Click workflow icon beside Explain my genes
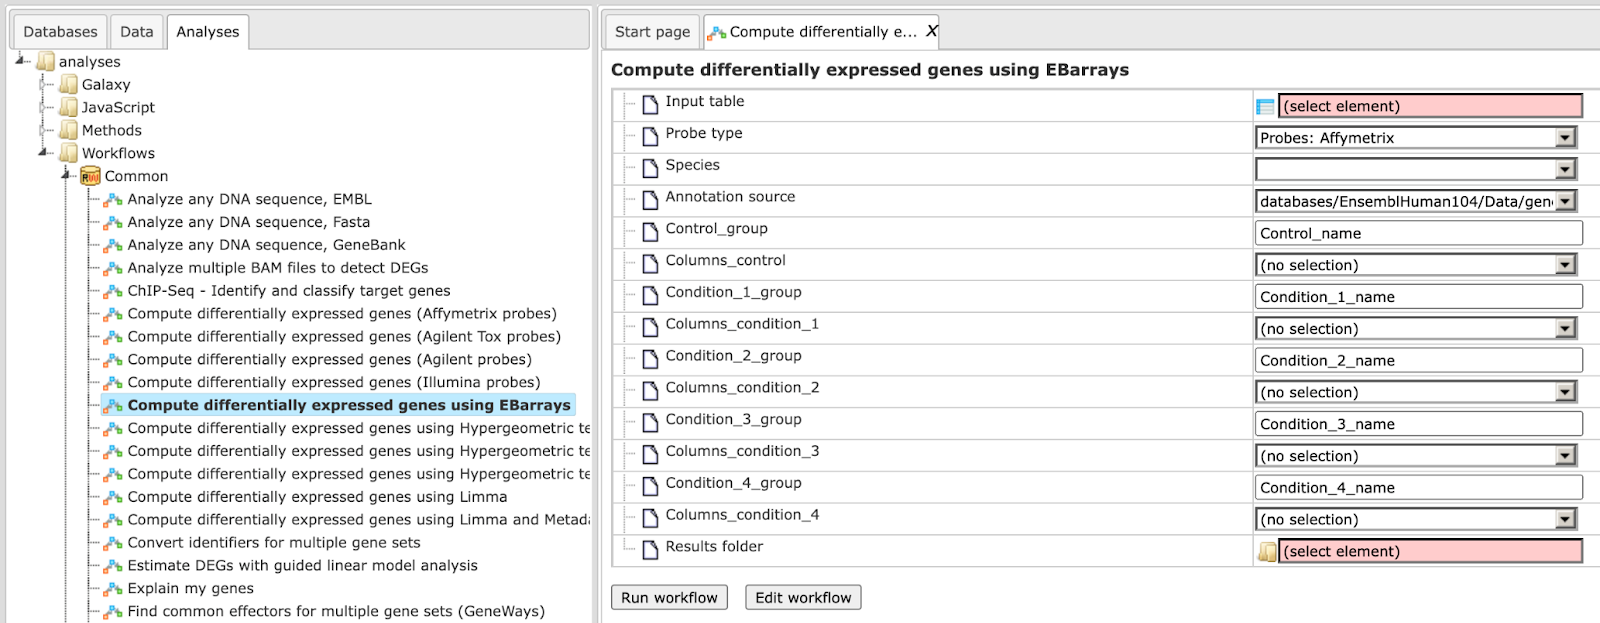The width and height of the screenshot is (1600, 623). coord(113,589)
